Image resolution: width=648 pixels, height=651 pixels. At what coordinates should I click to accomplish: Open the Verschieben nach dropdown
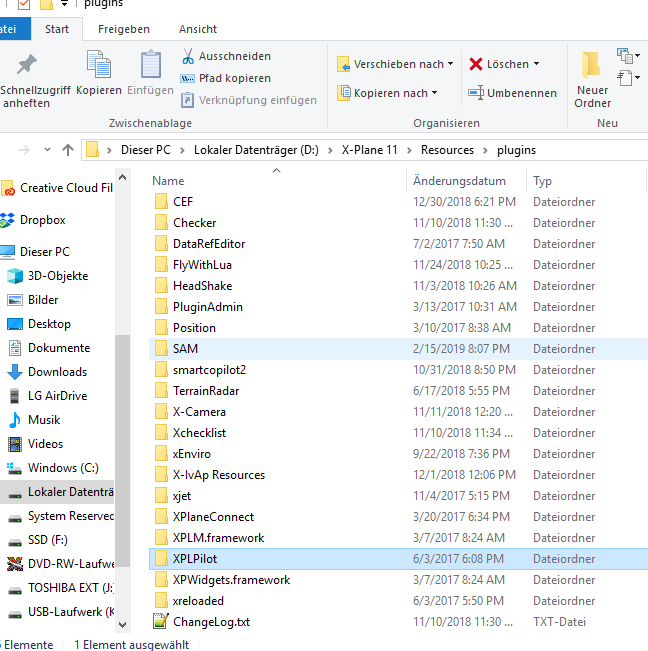pos(395,64)
